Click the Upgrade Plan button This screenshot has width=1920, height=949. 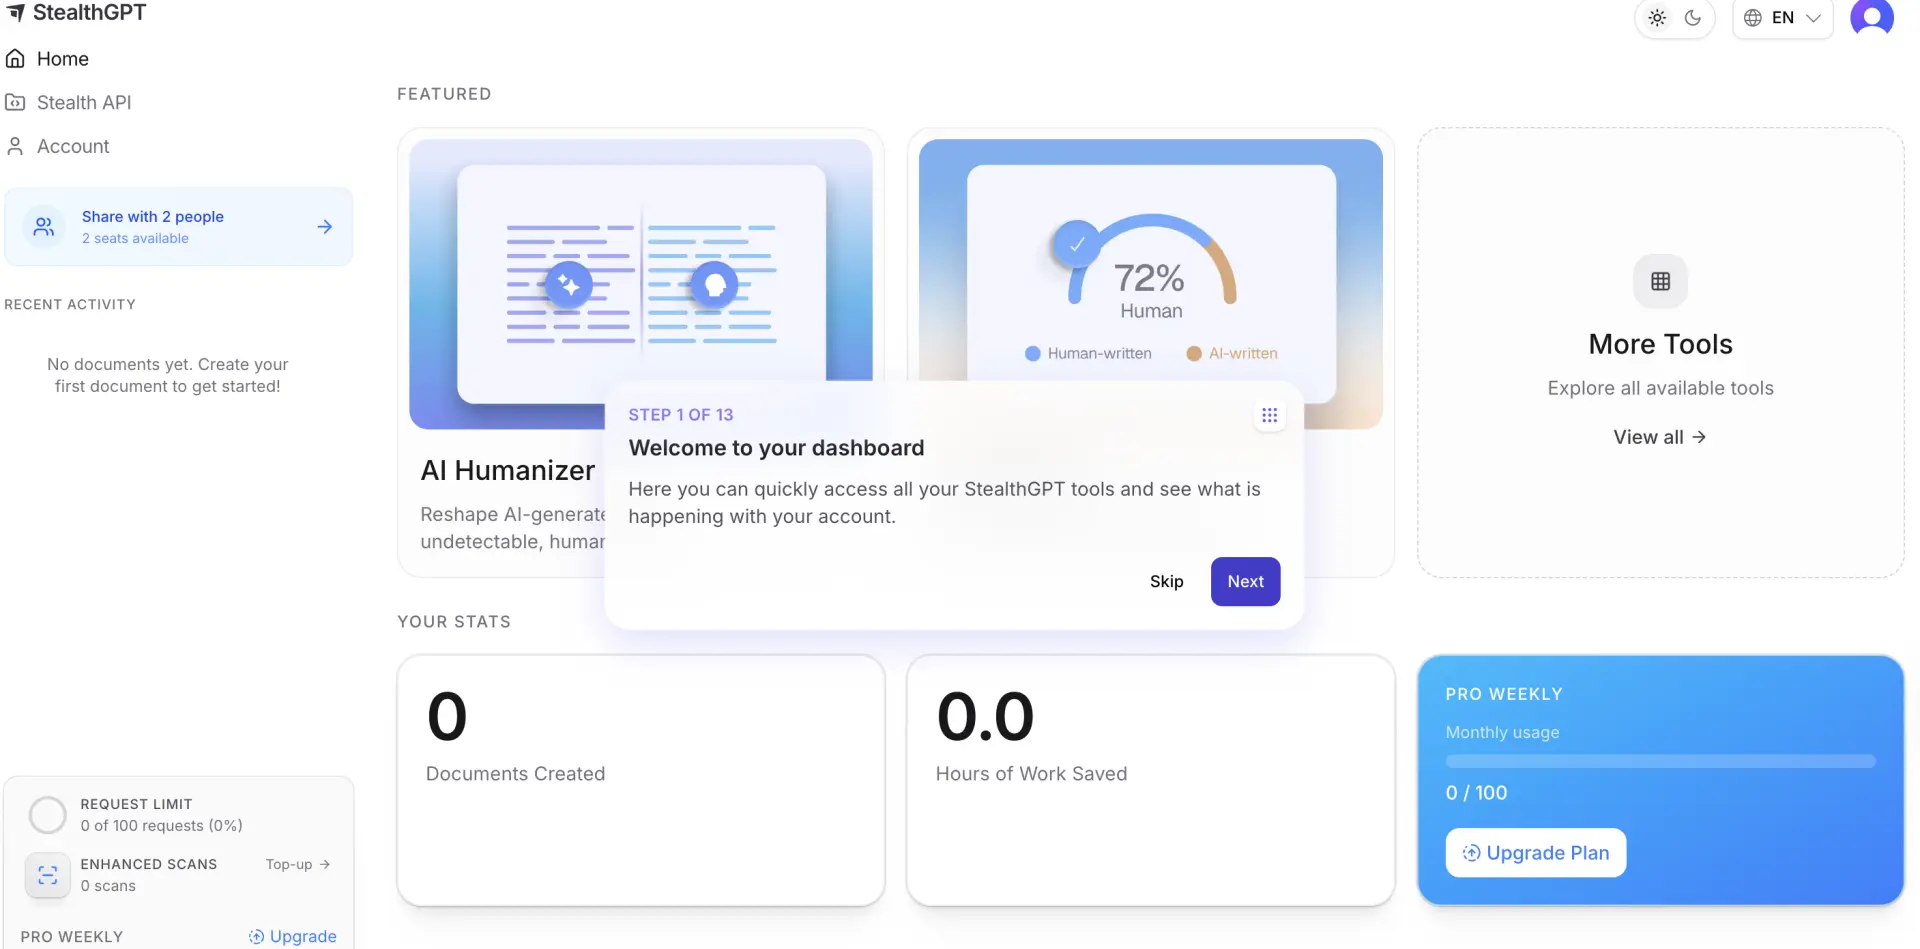(x=1536, y=853)
